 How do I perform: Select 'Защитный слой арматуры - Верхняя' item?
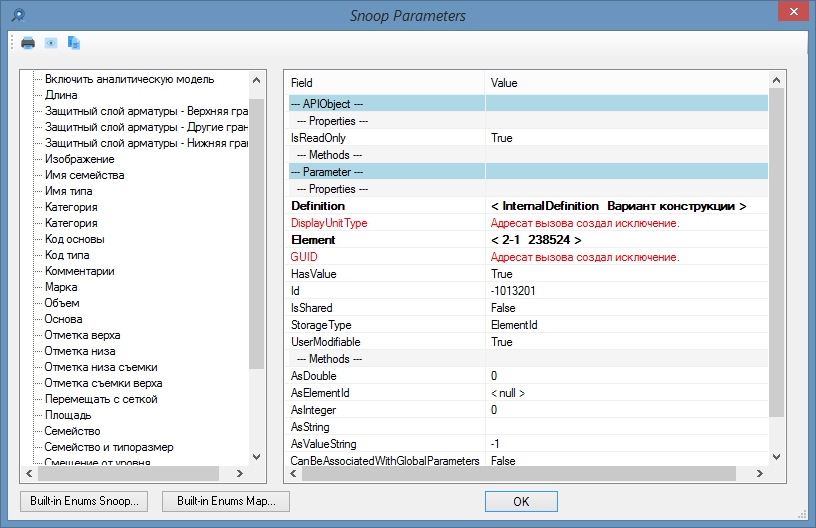pos(146,111)
